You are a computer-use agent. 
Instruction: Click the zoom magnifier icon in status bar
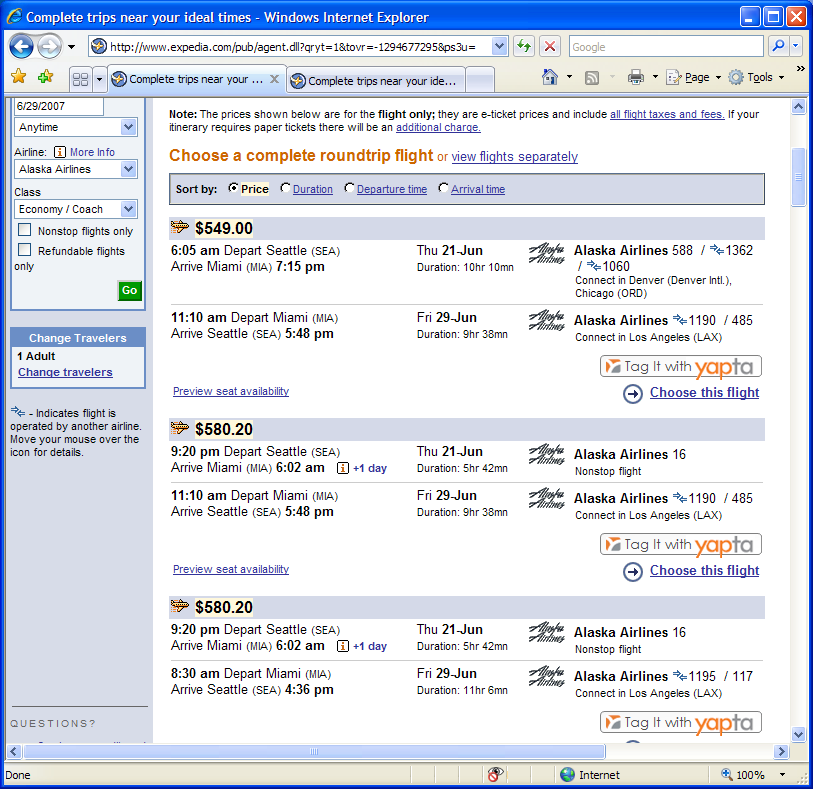(x=727, y=774)
